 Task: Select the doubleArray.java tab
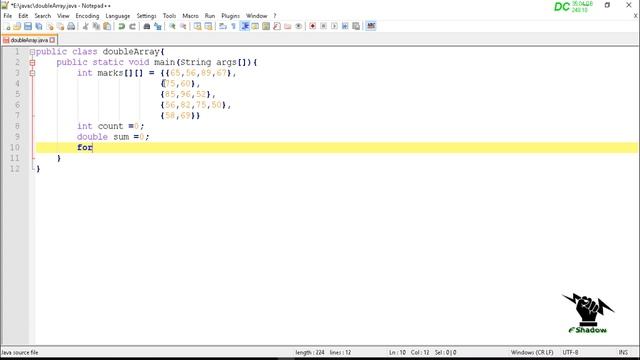click(x=29, y=40)
